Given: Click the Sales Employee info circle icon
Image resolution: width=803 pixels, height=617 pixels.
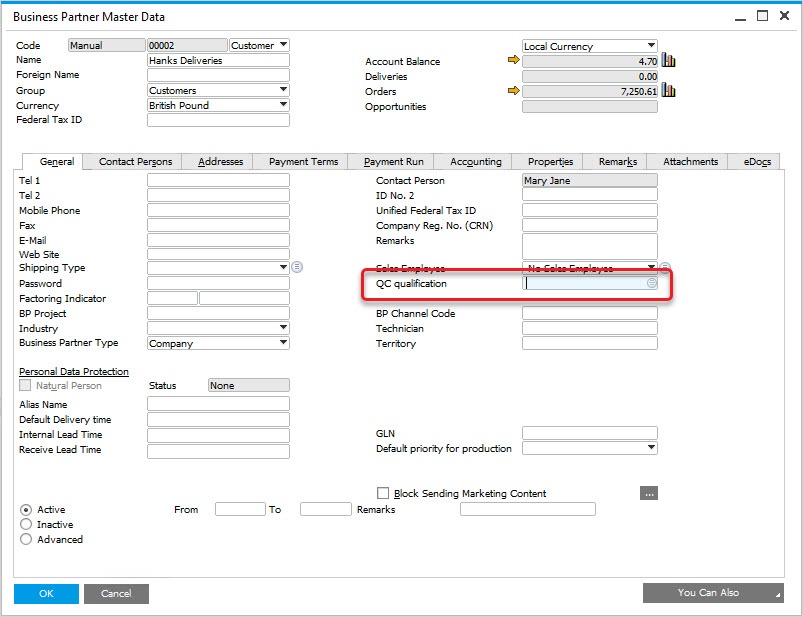Looking at the screenshot, I should (x=665, y=268).
